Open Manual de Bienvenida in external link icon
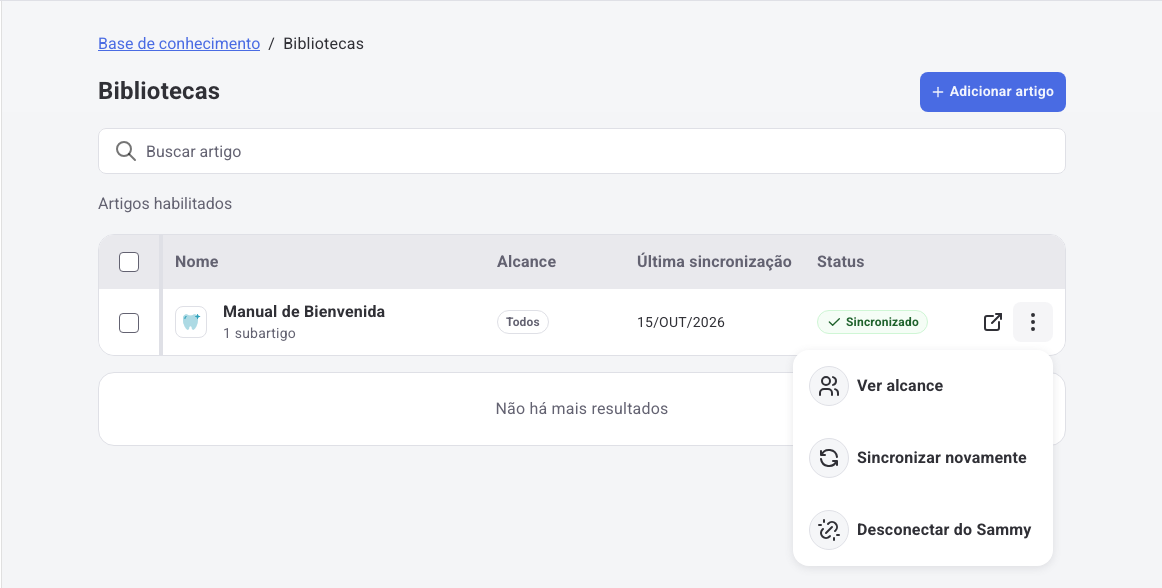The width and height of the screenshot is (1162, 588). (x=992, y=322)
